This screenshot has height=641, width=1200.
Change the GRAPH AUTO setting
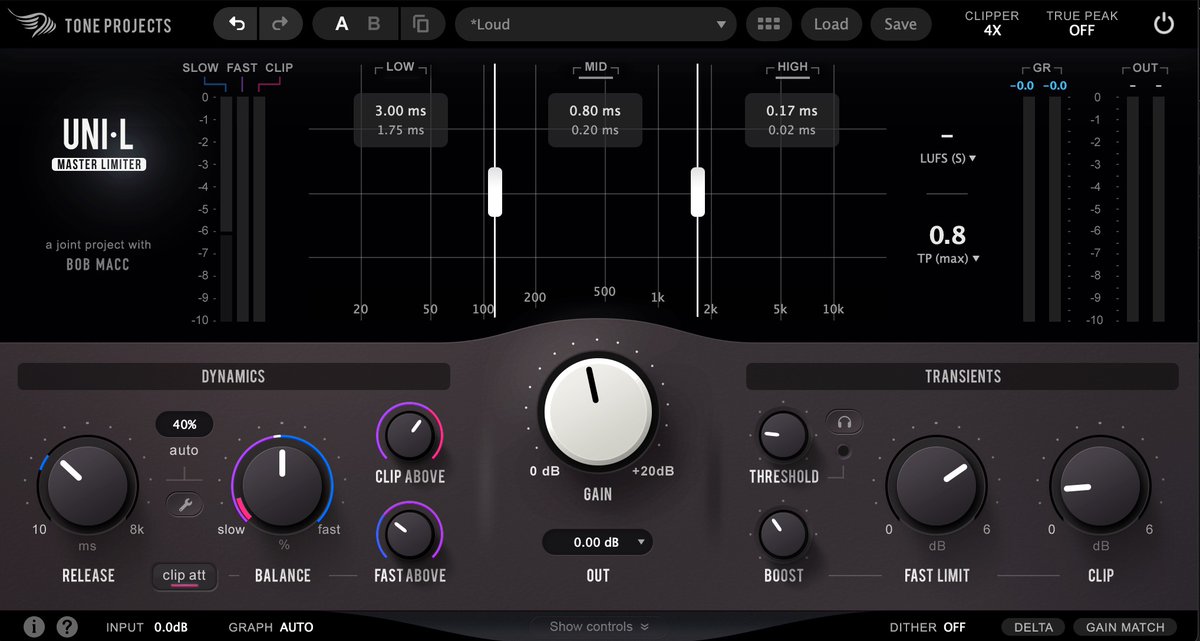coord(271,627)
